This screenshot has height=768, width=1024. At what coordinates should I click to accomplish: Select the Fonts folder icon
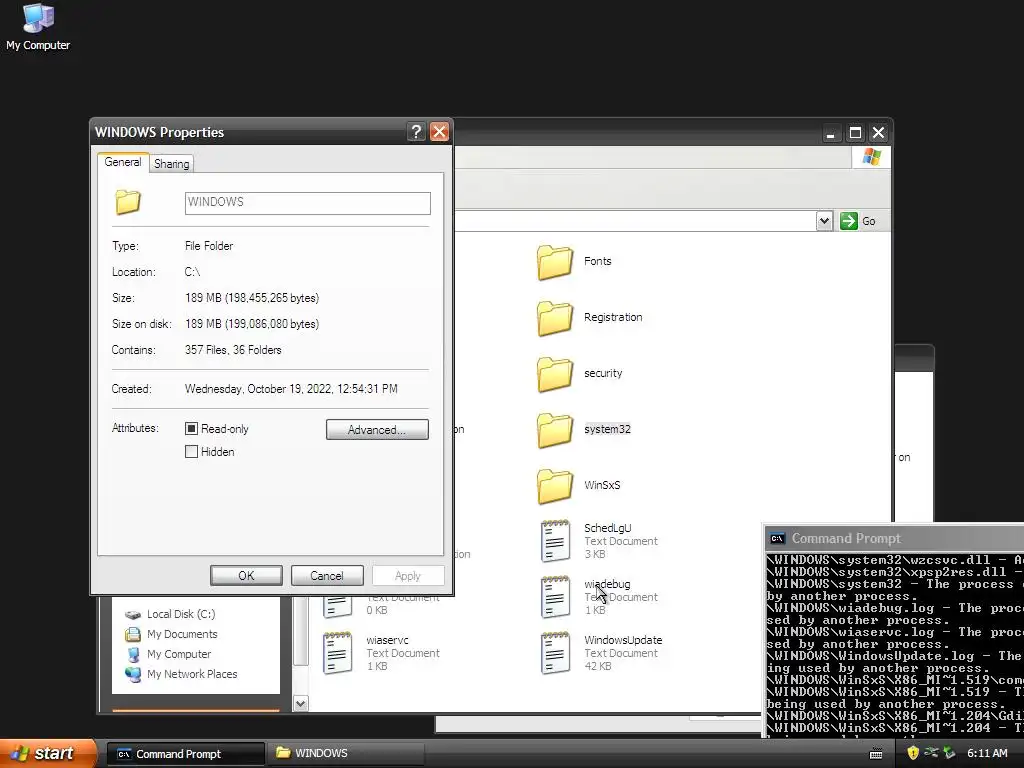[x=555, y=263]
